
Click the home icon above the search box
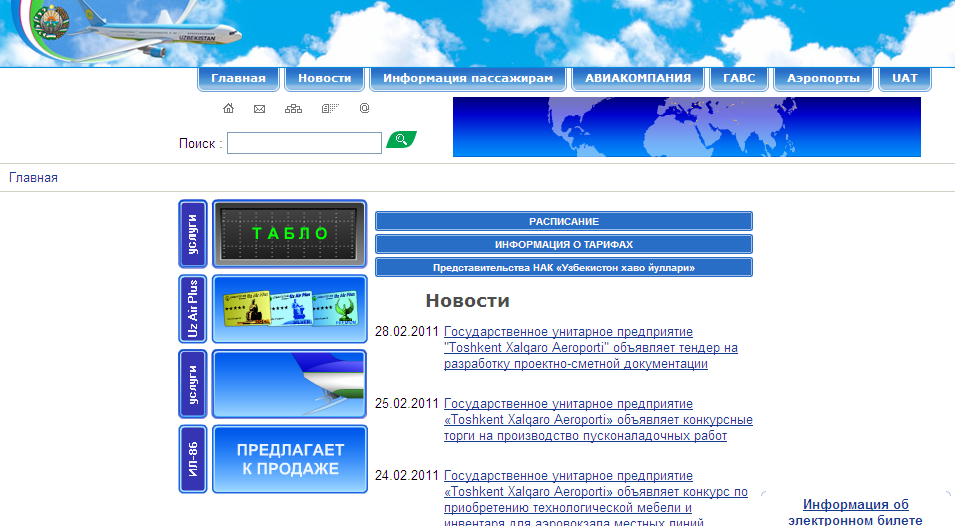(x=228, y=108)
